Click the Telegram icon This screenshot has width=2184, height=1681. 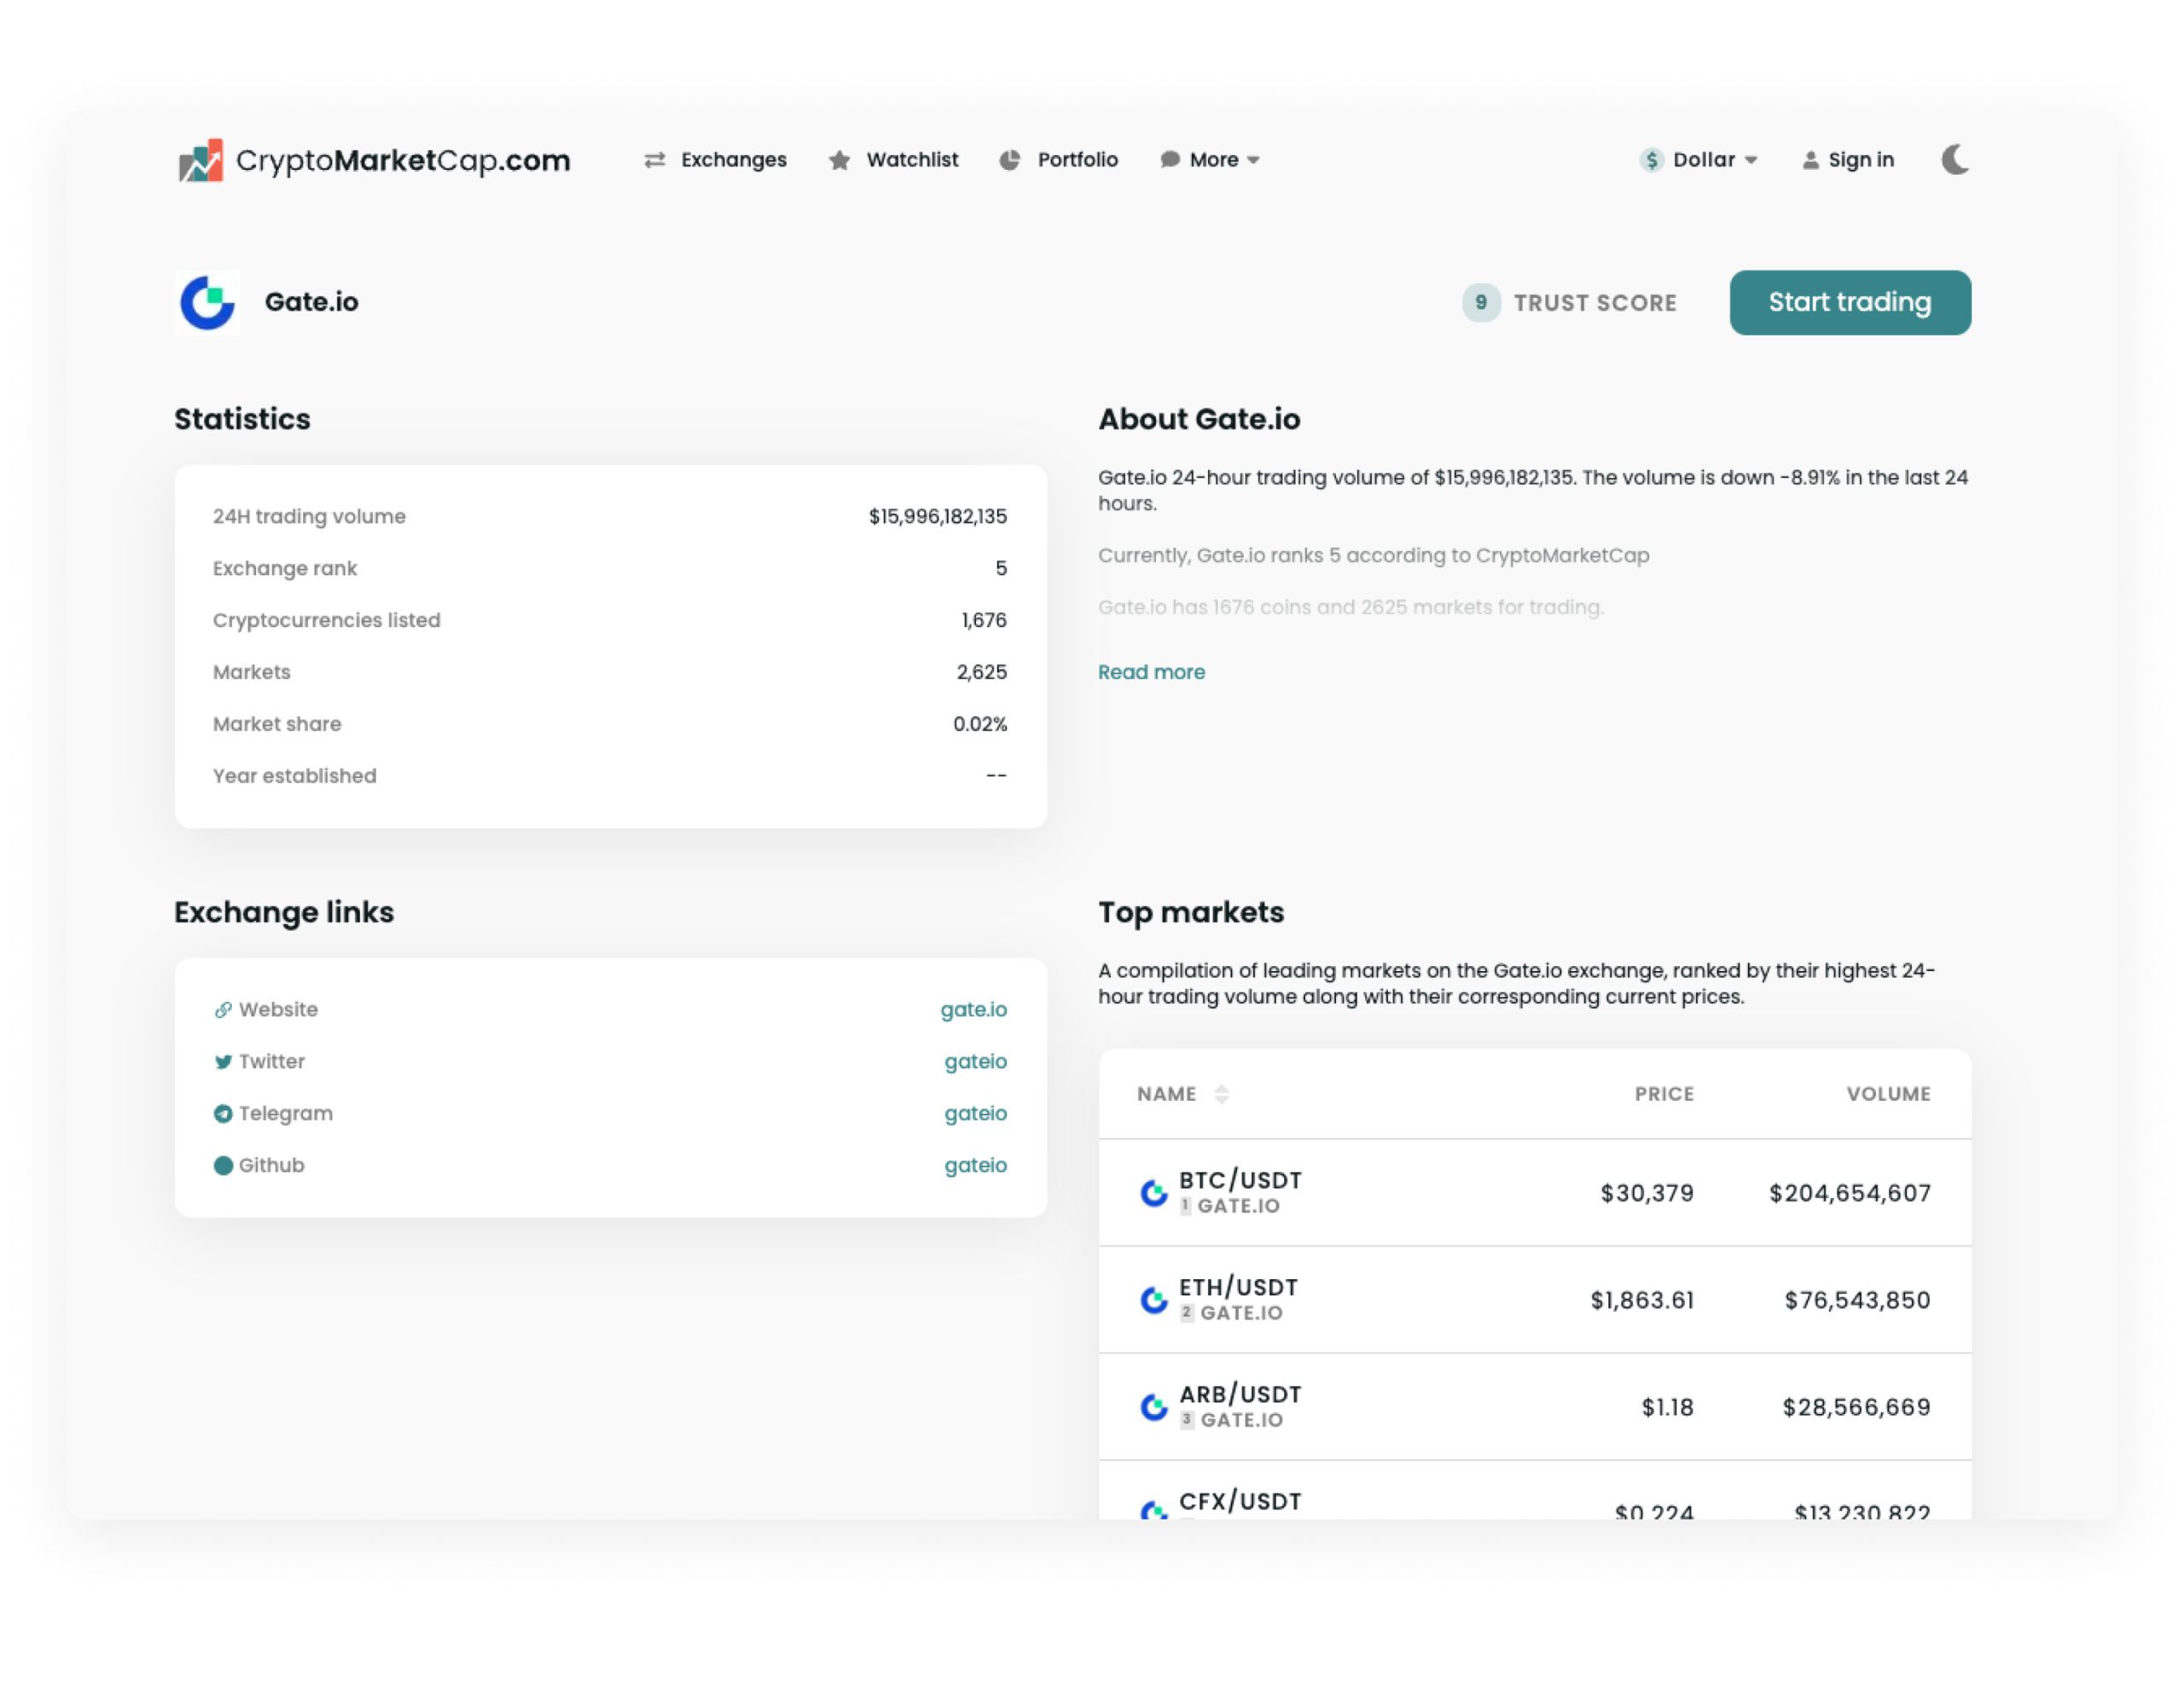point(223,1114)
